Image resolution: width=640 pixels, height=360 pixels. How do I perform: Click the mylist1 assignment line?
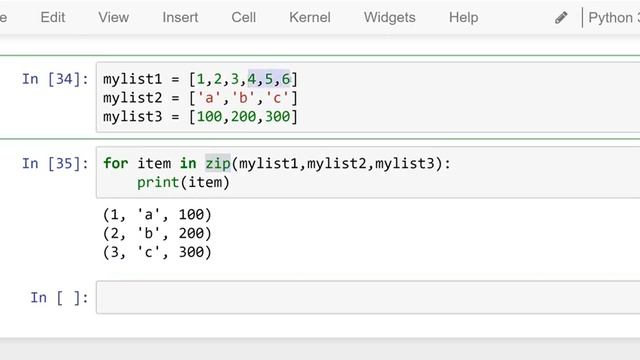point(200,79)
